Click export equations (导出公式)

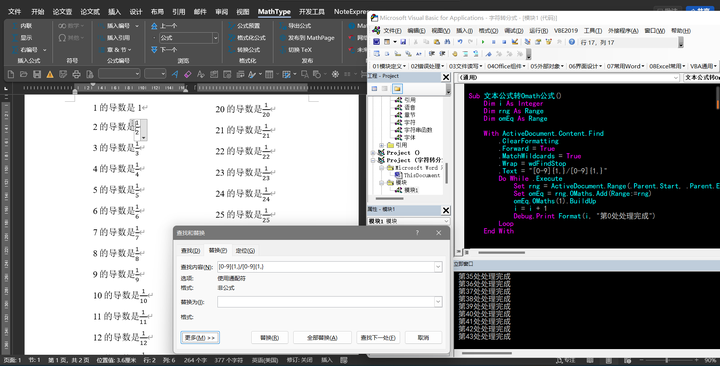(295, 26)
